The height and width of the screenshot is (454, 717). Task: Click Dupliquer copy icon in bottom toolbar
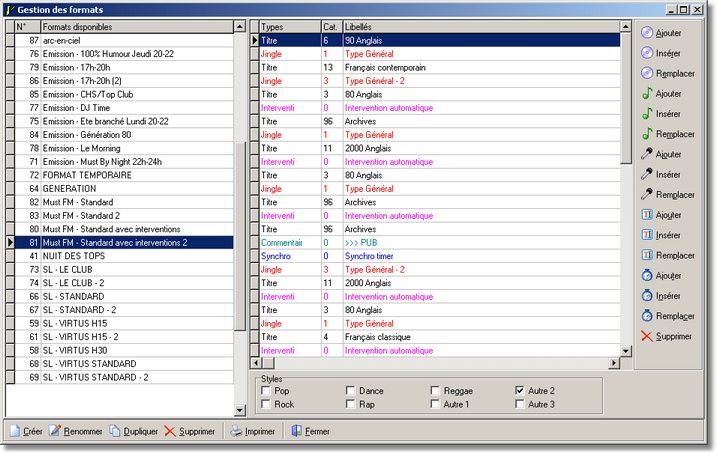115,431
